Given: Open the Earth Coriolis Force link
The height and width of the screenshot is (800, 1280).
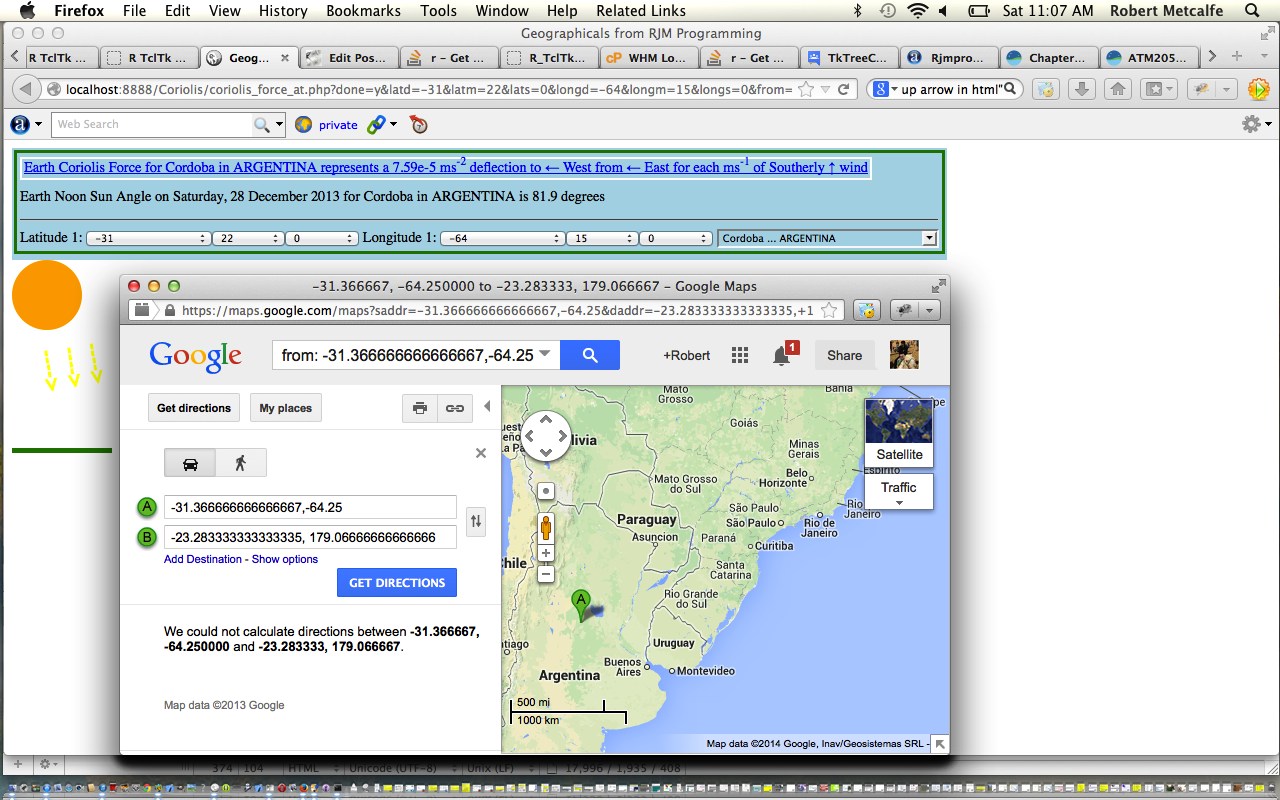Looking at the screenshot, I should click(446, 167).
